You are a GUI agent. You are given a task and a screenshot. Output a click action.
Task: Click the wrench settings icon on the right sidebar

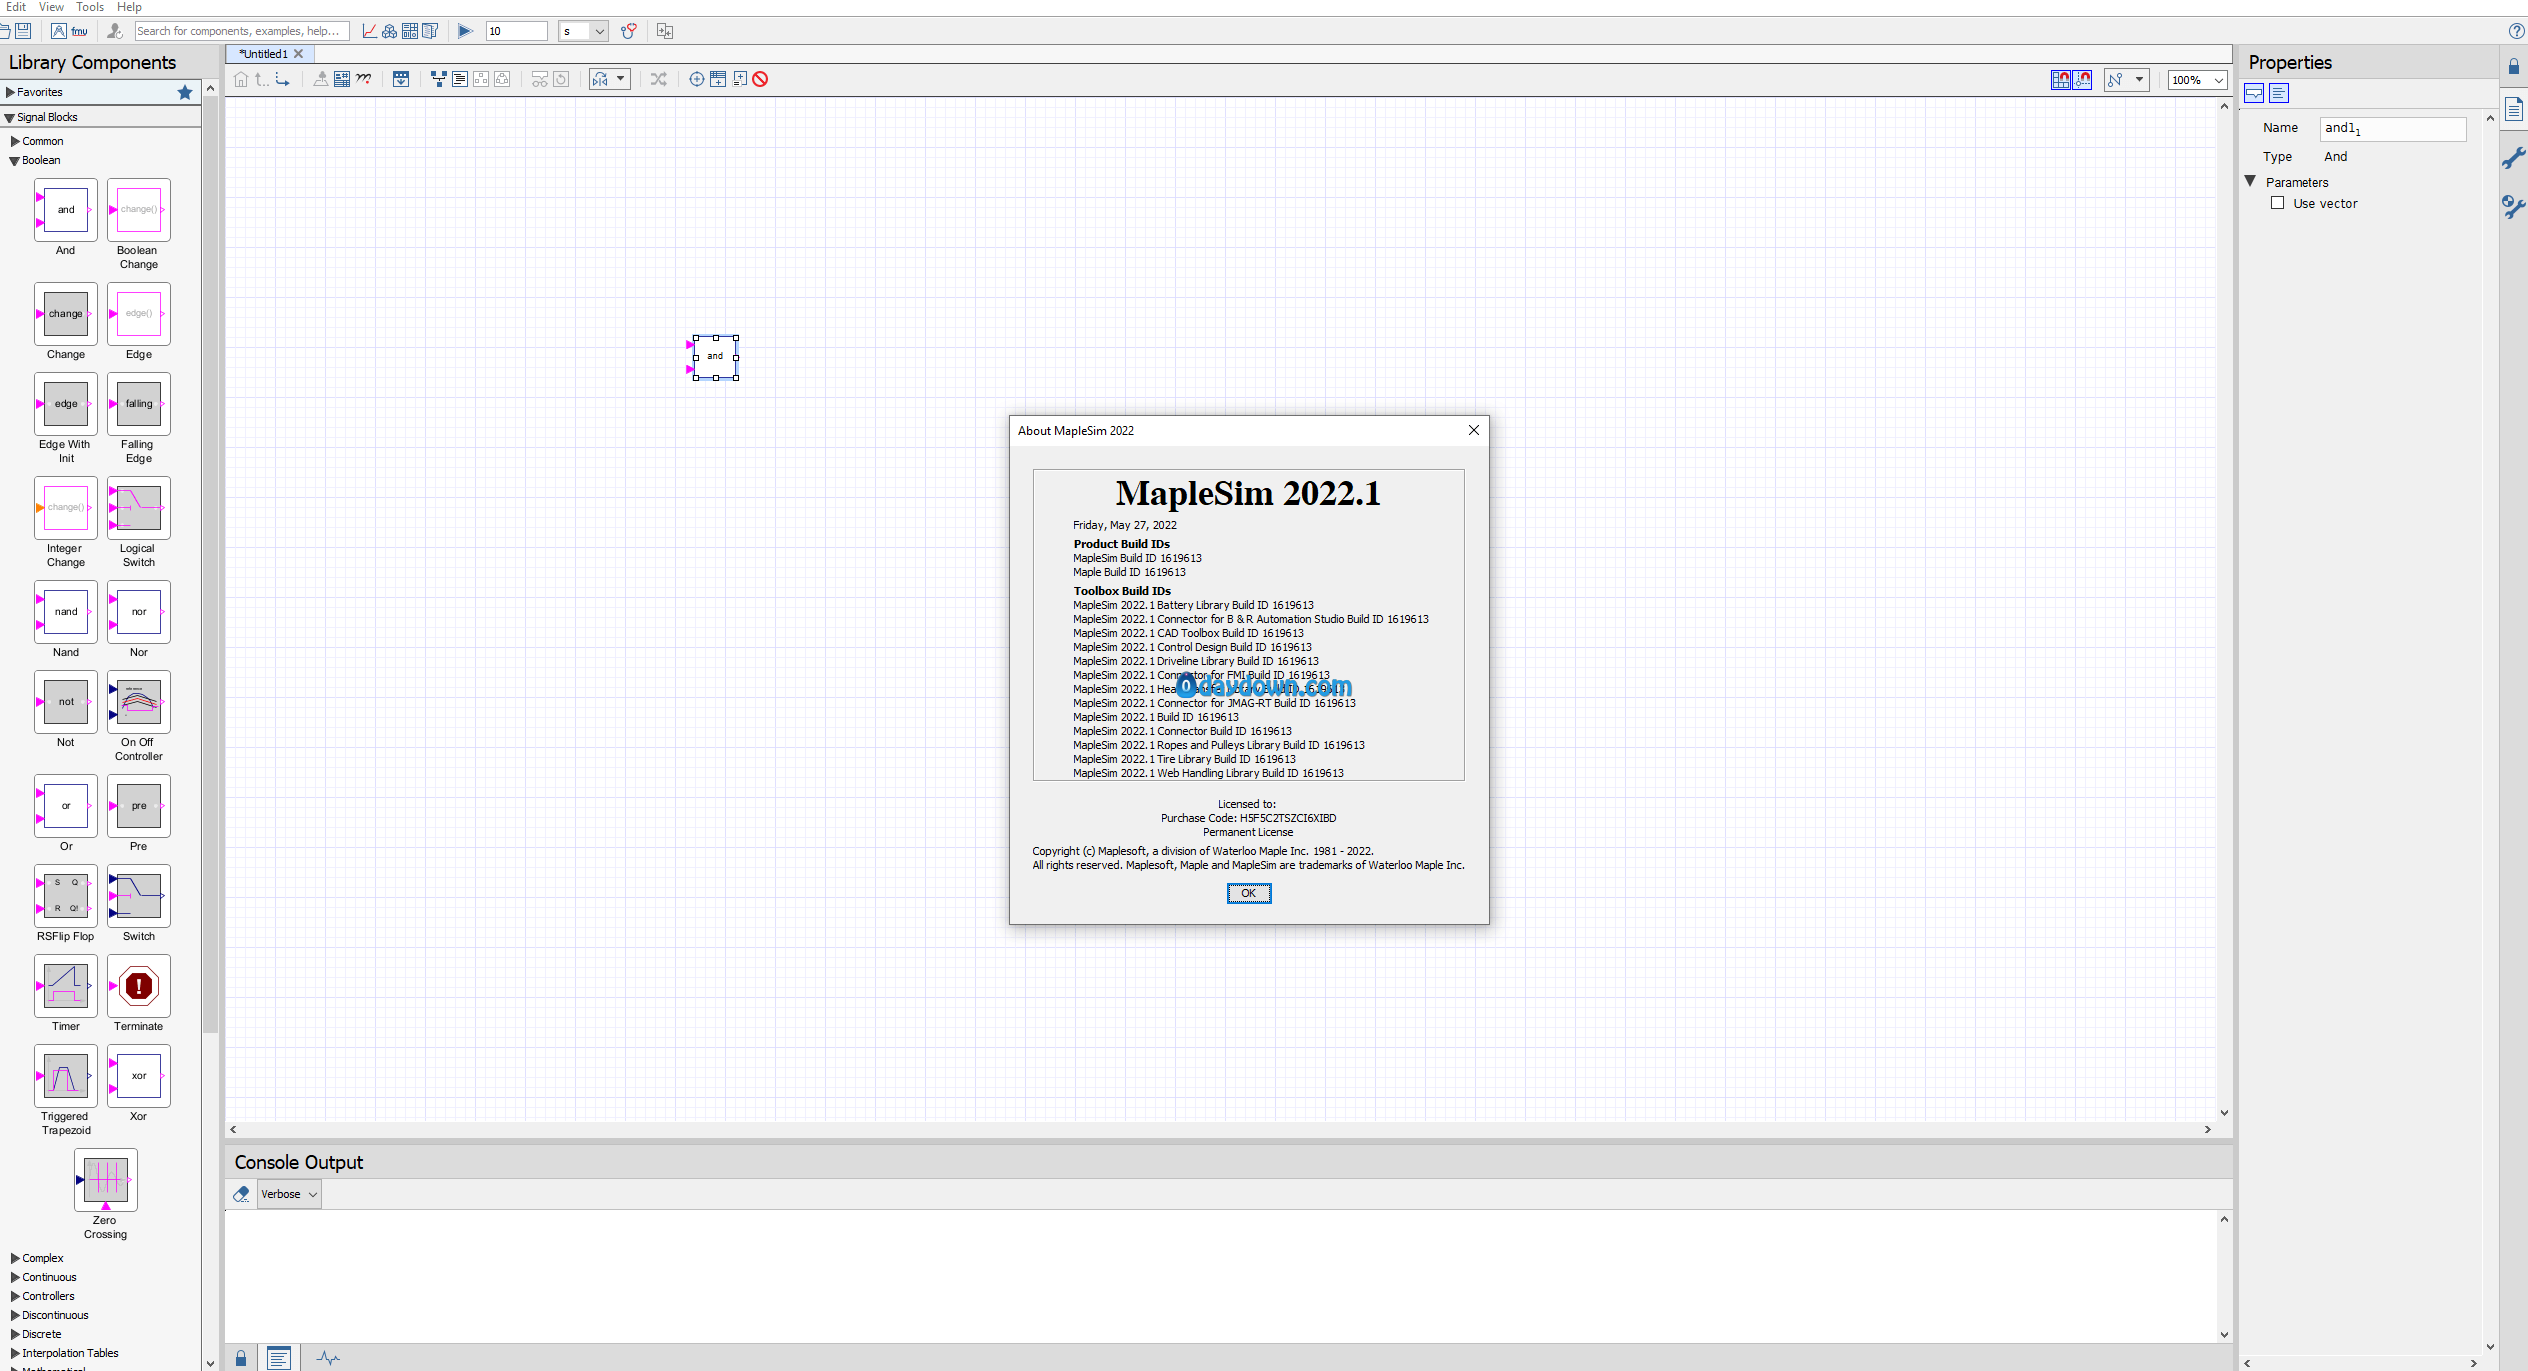[2513, 158]
